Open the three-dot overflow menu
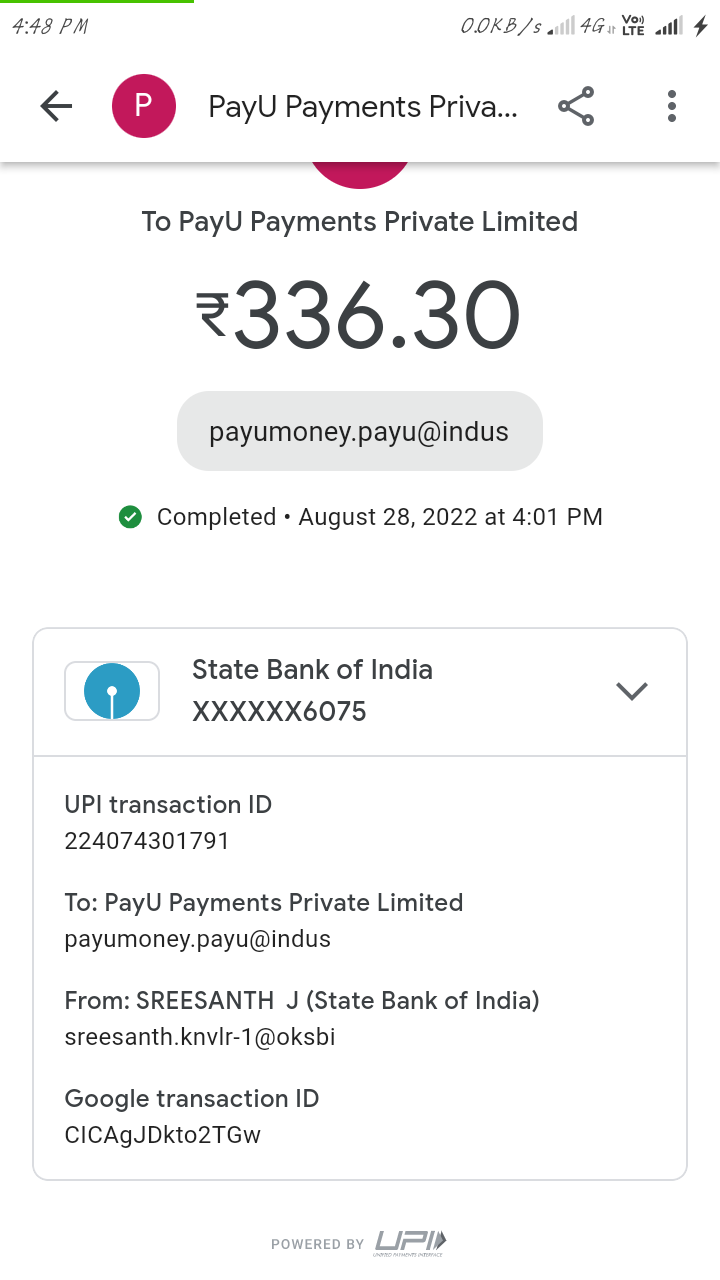The image size is (720, 1280). click(672, 106)
